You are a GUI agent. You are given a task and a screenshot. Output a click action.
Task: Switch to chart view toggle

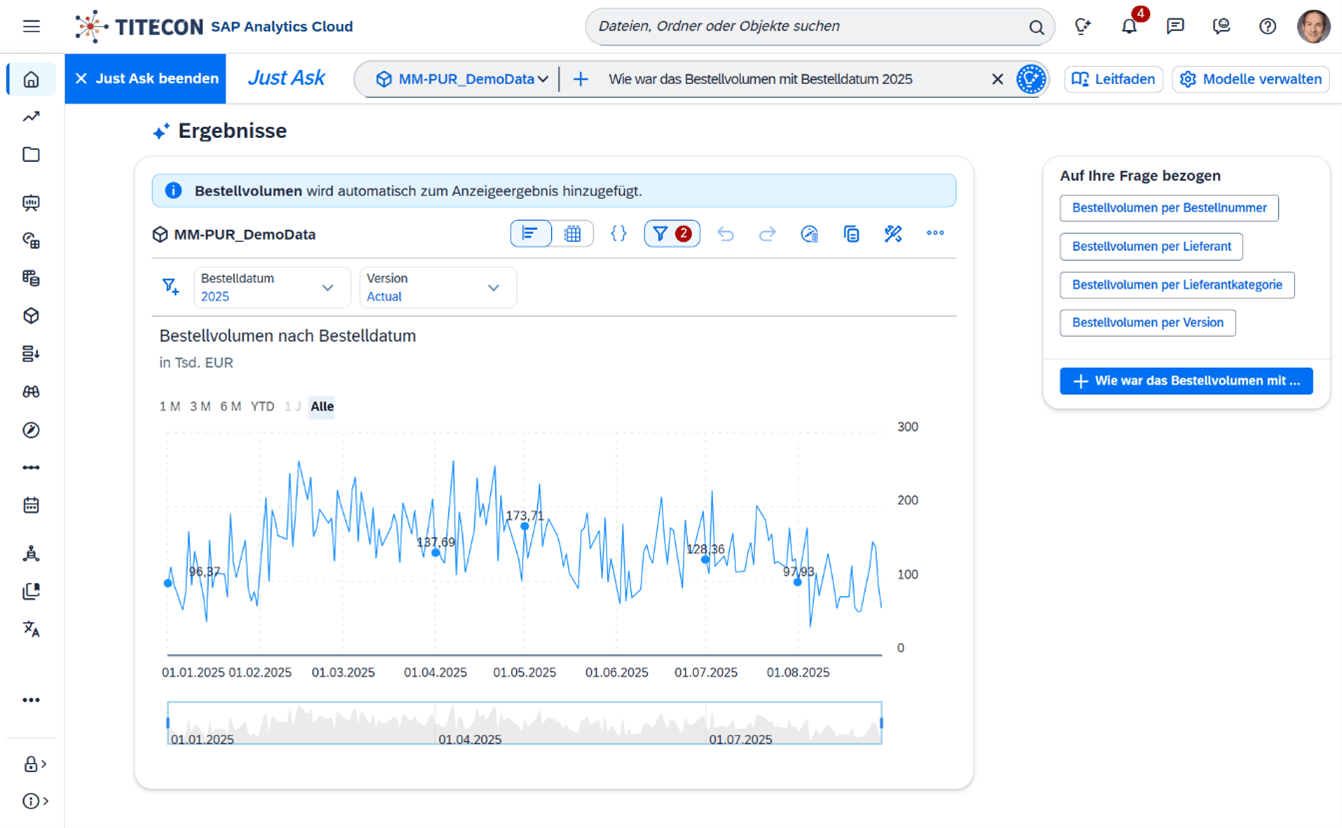click(530, 234)
